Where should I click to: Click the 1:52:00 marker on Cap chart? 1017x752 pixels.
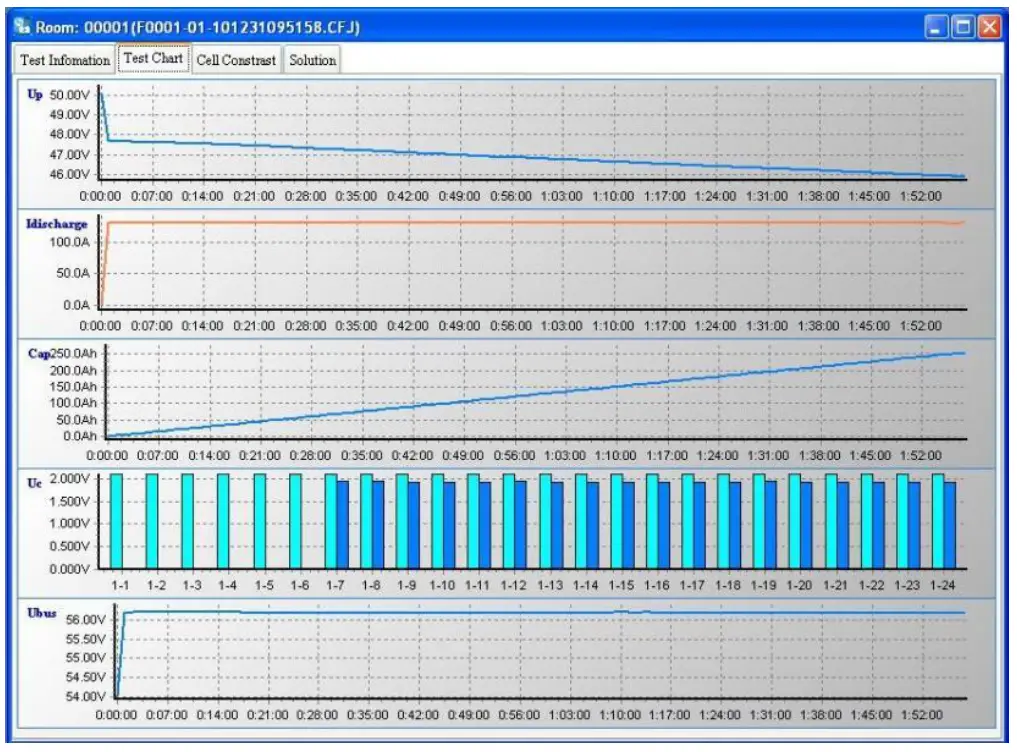point(919,453)
